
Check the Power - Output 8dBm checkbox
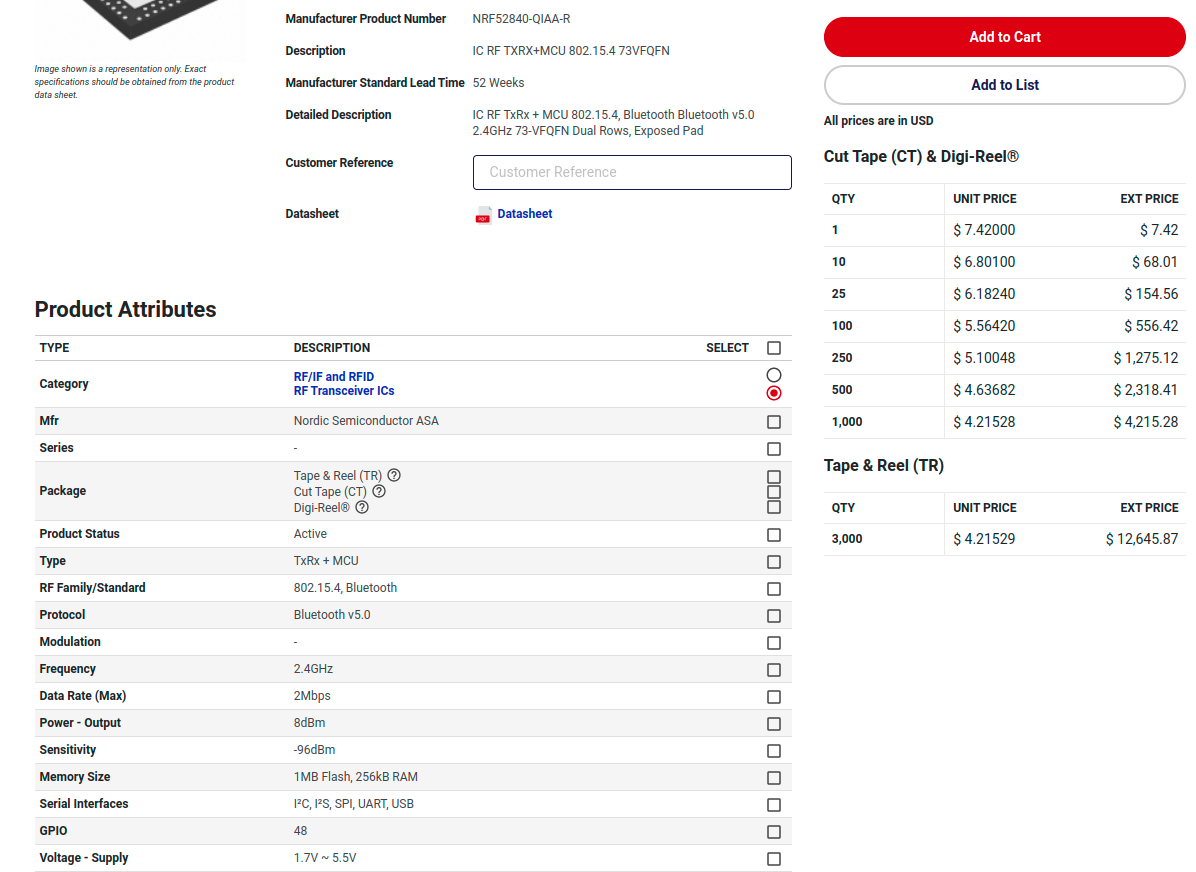click(773, 724)
